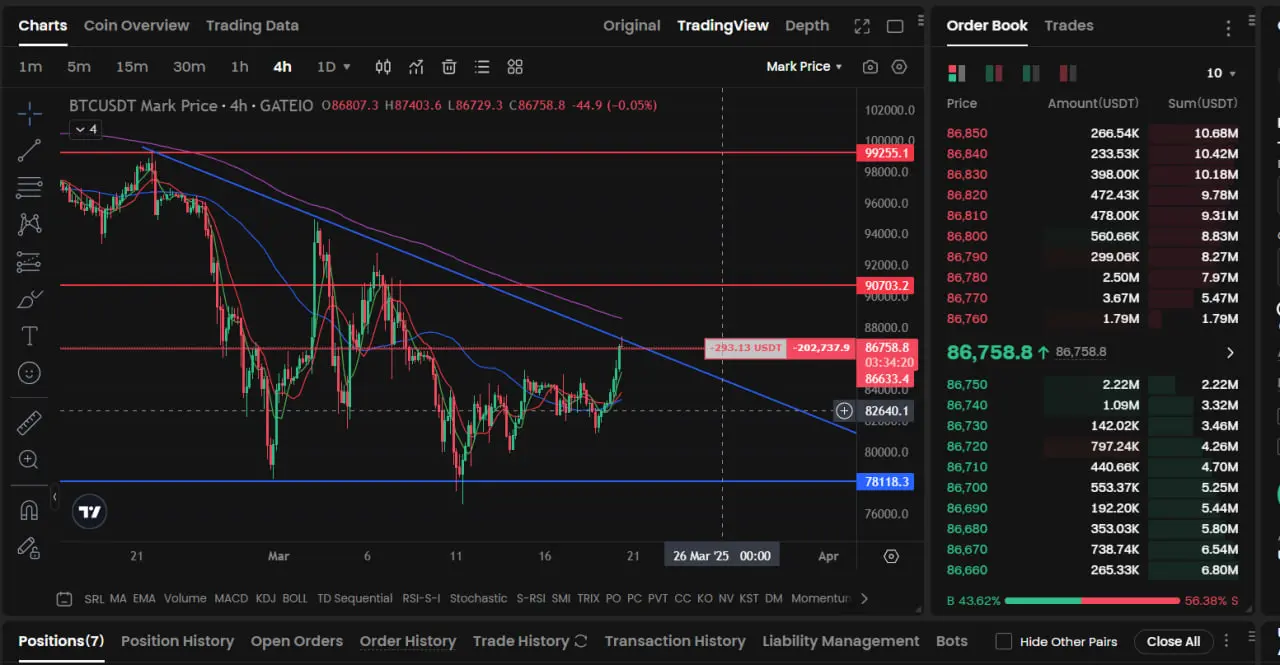Expand the indicator list right chevron
1280x665 pixels.
864,598
